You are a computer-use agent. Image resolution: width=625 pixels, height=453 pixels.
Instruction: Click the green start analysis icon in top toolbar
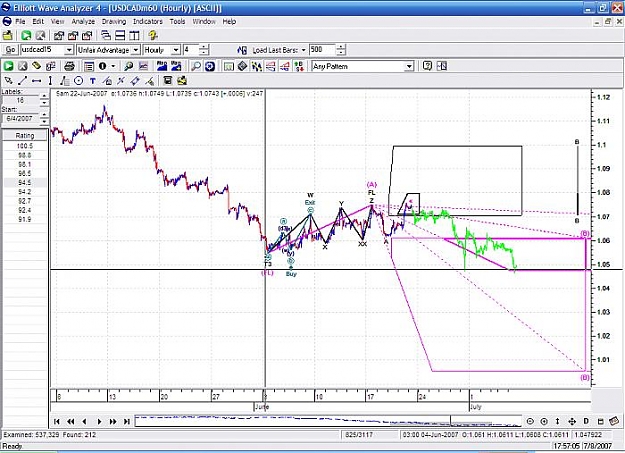tap(26, 35)
